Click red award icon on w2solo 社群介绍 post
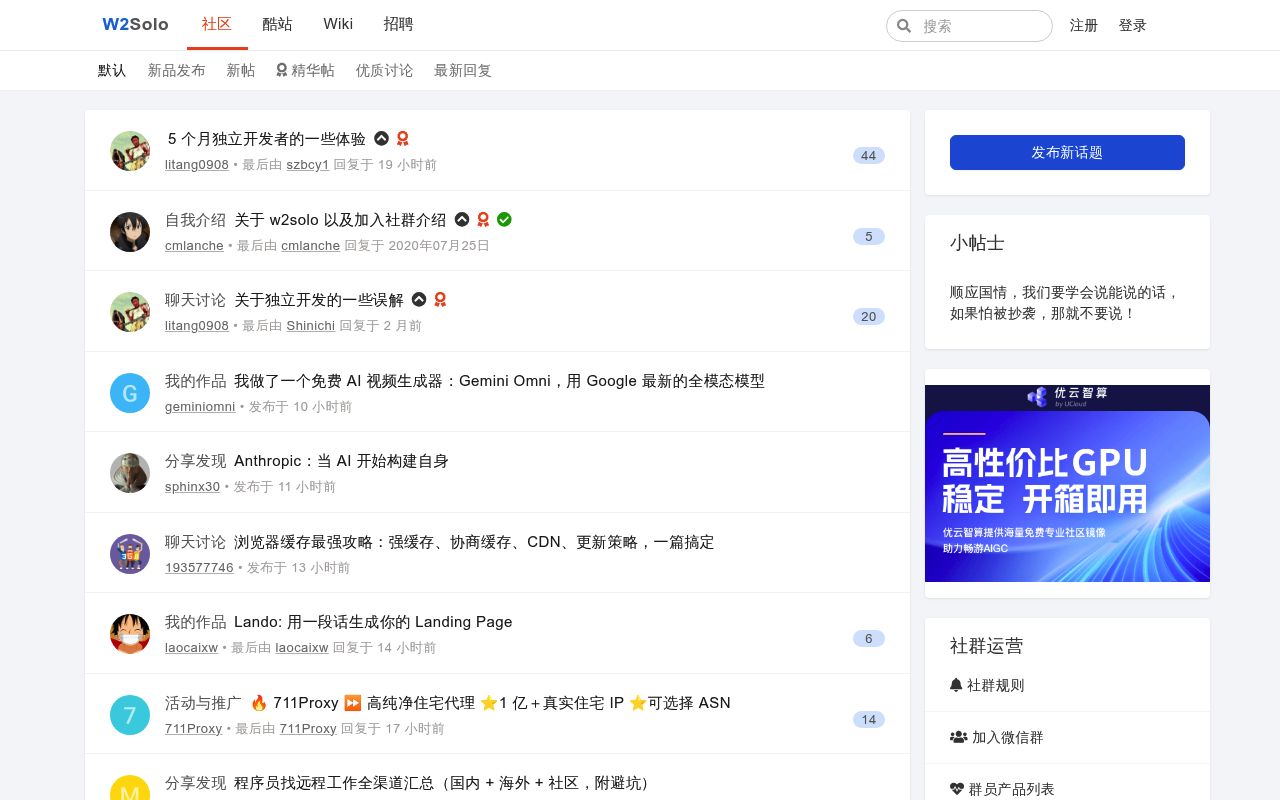 click(483, 219)
